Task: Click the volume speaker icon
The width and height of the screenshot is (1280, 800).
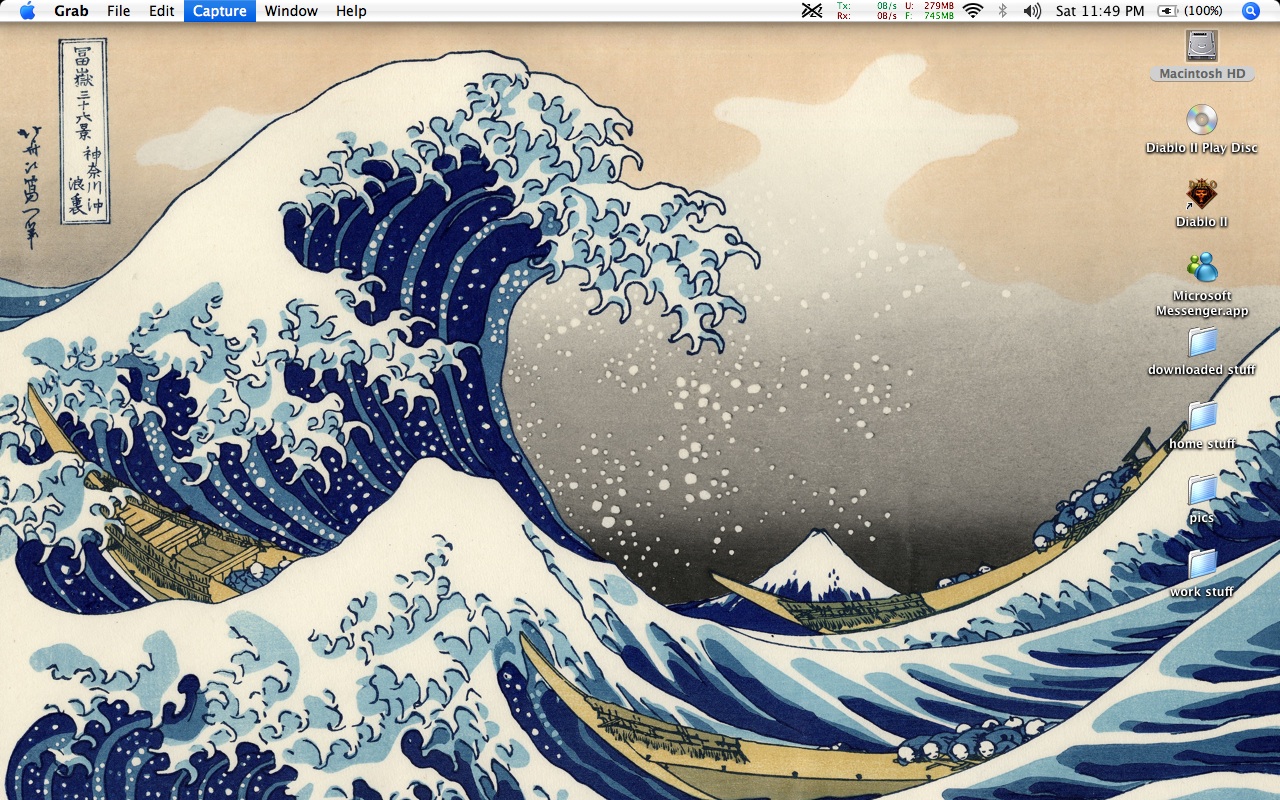Action: click(x=1033, y=11)
